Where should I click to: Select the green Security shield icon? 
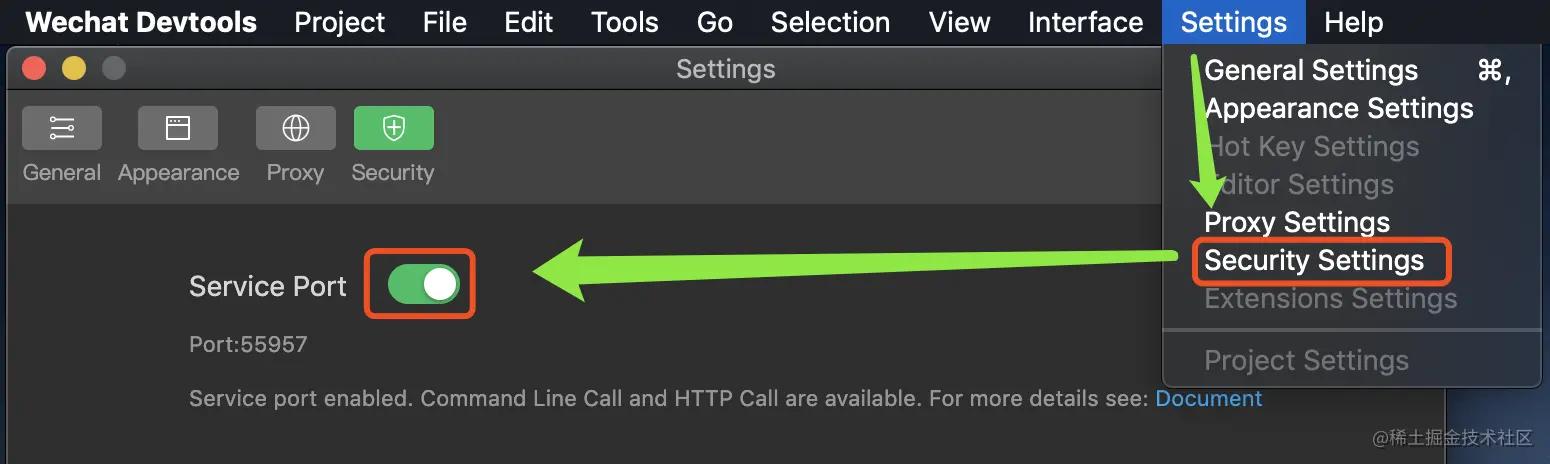coord(393,128)
